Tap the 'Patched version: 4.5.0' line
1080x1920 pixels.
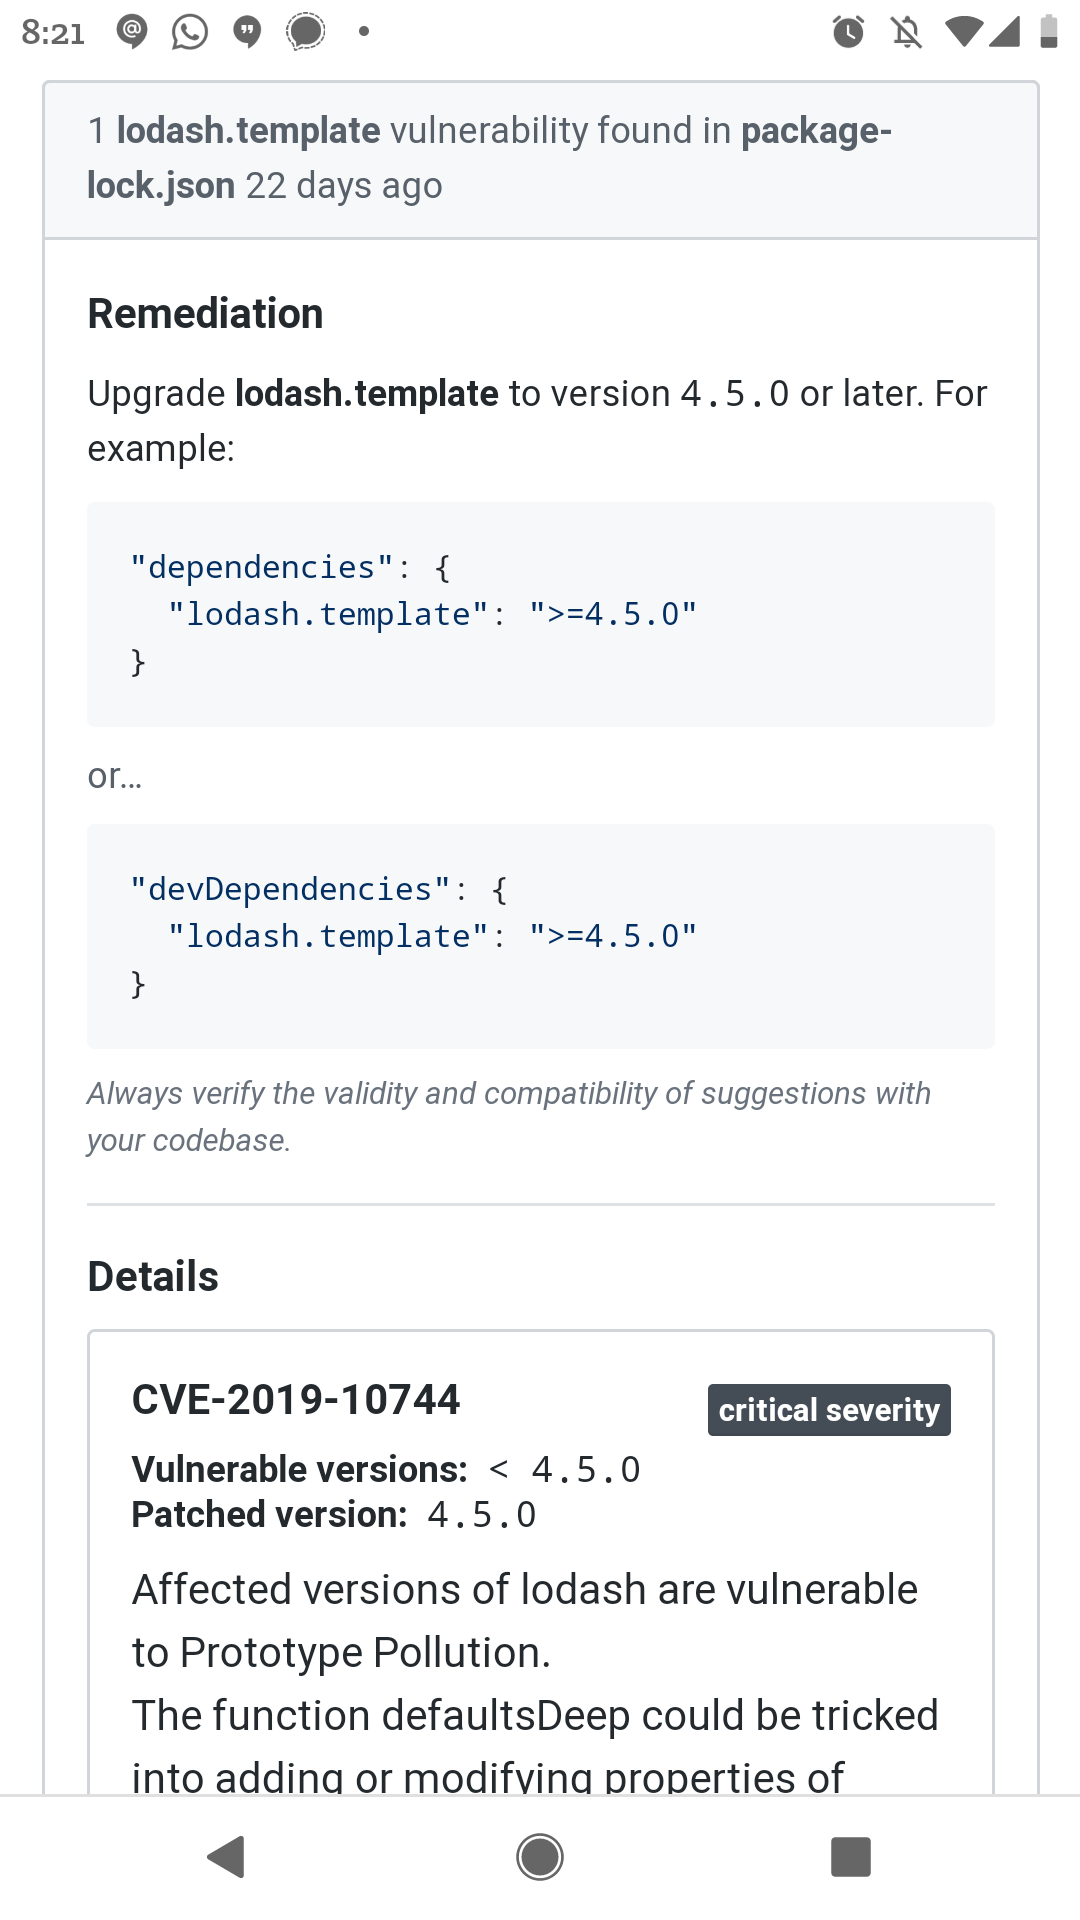(x=334, y=1515)
